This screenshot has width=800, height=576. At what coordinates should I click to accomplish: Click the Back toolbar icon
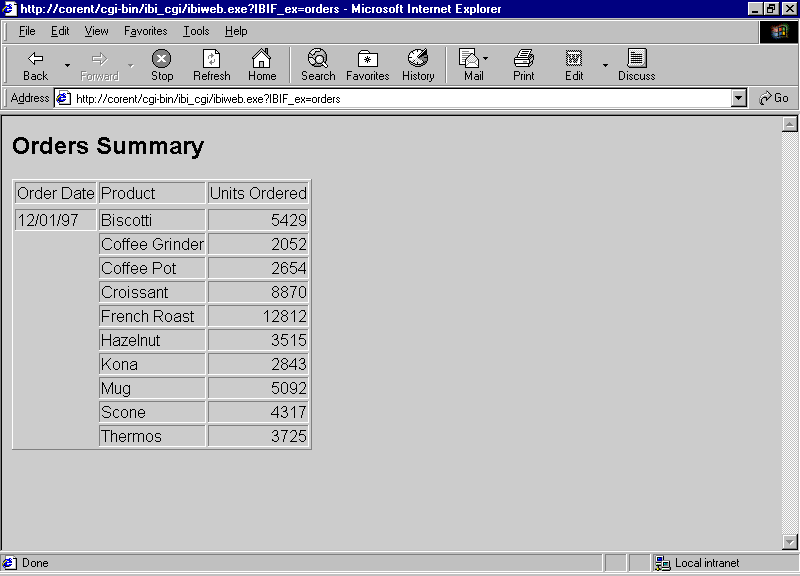(35, 59)
